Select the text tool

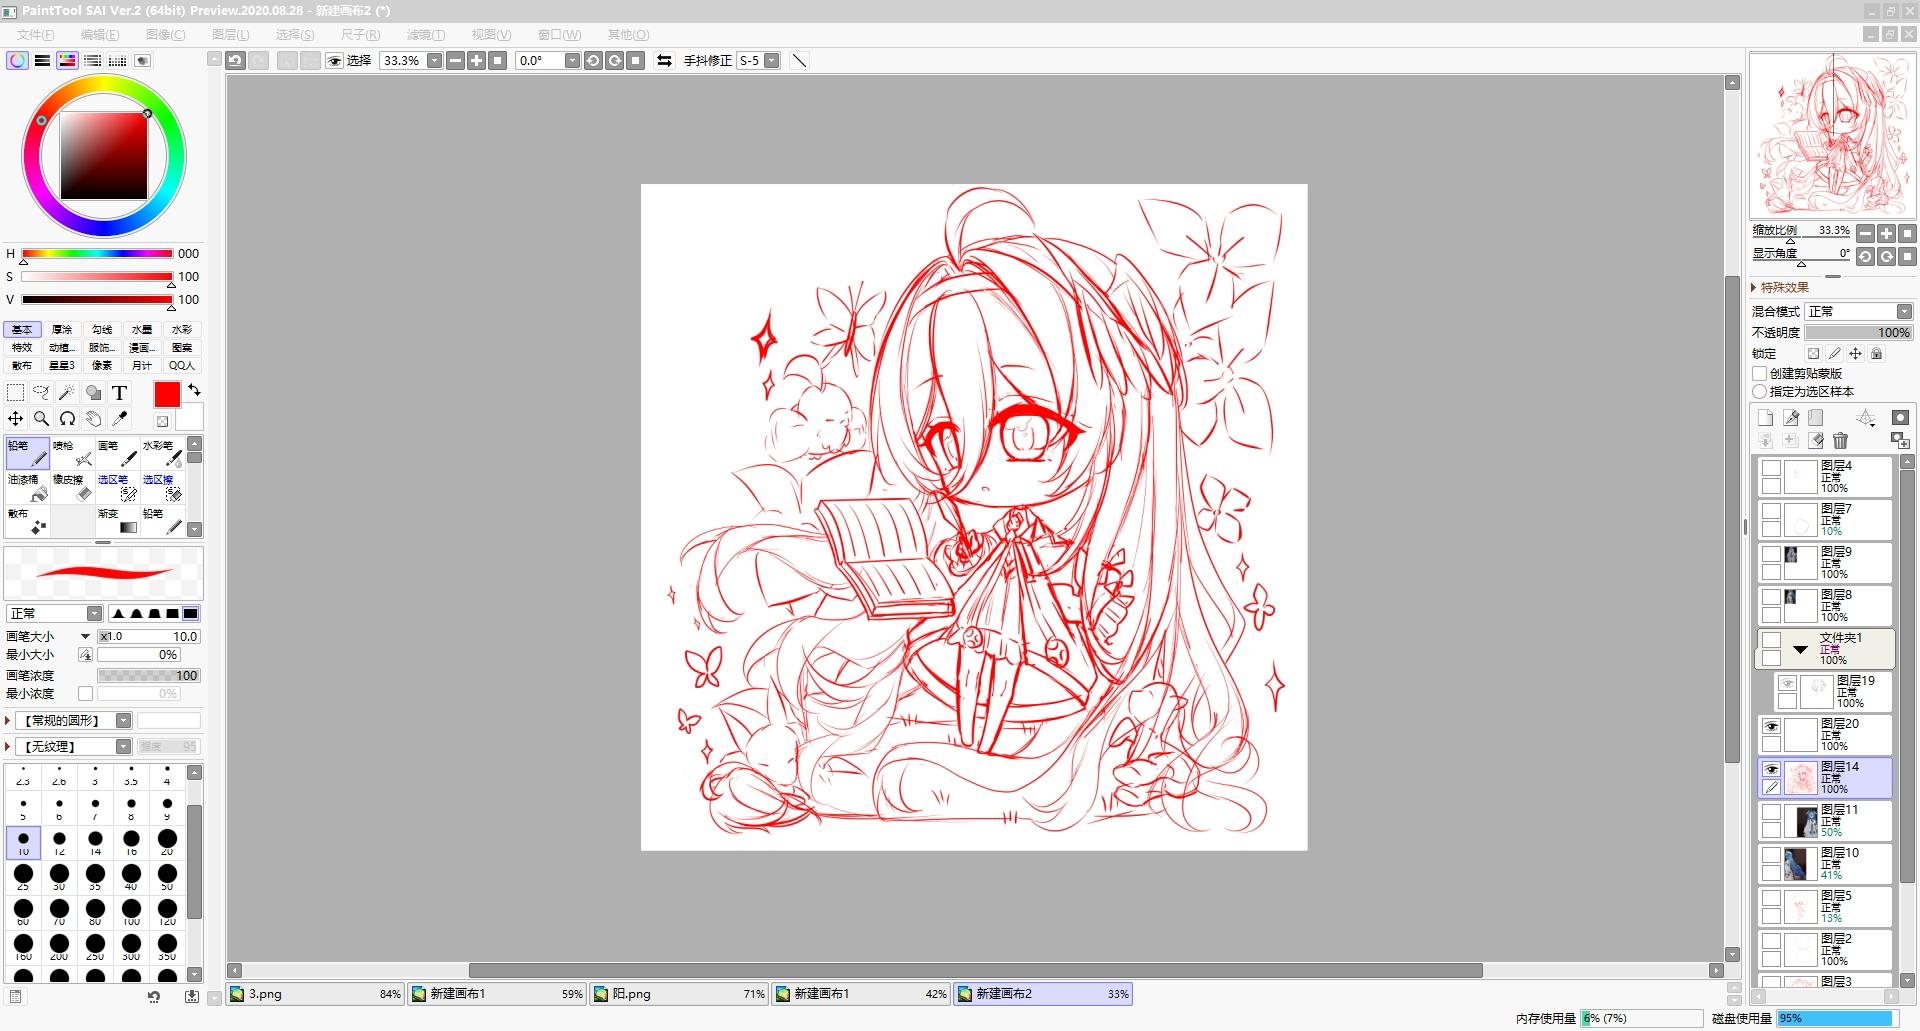pyautogui.click(x=120, y=392)
